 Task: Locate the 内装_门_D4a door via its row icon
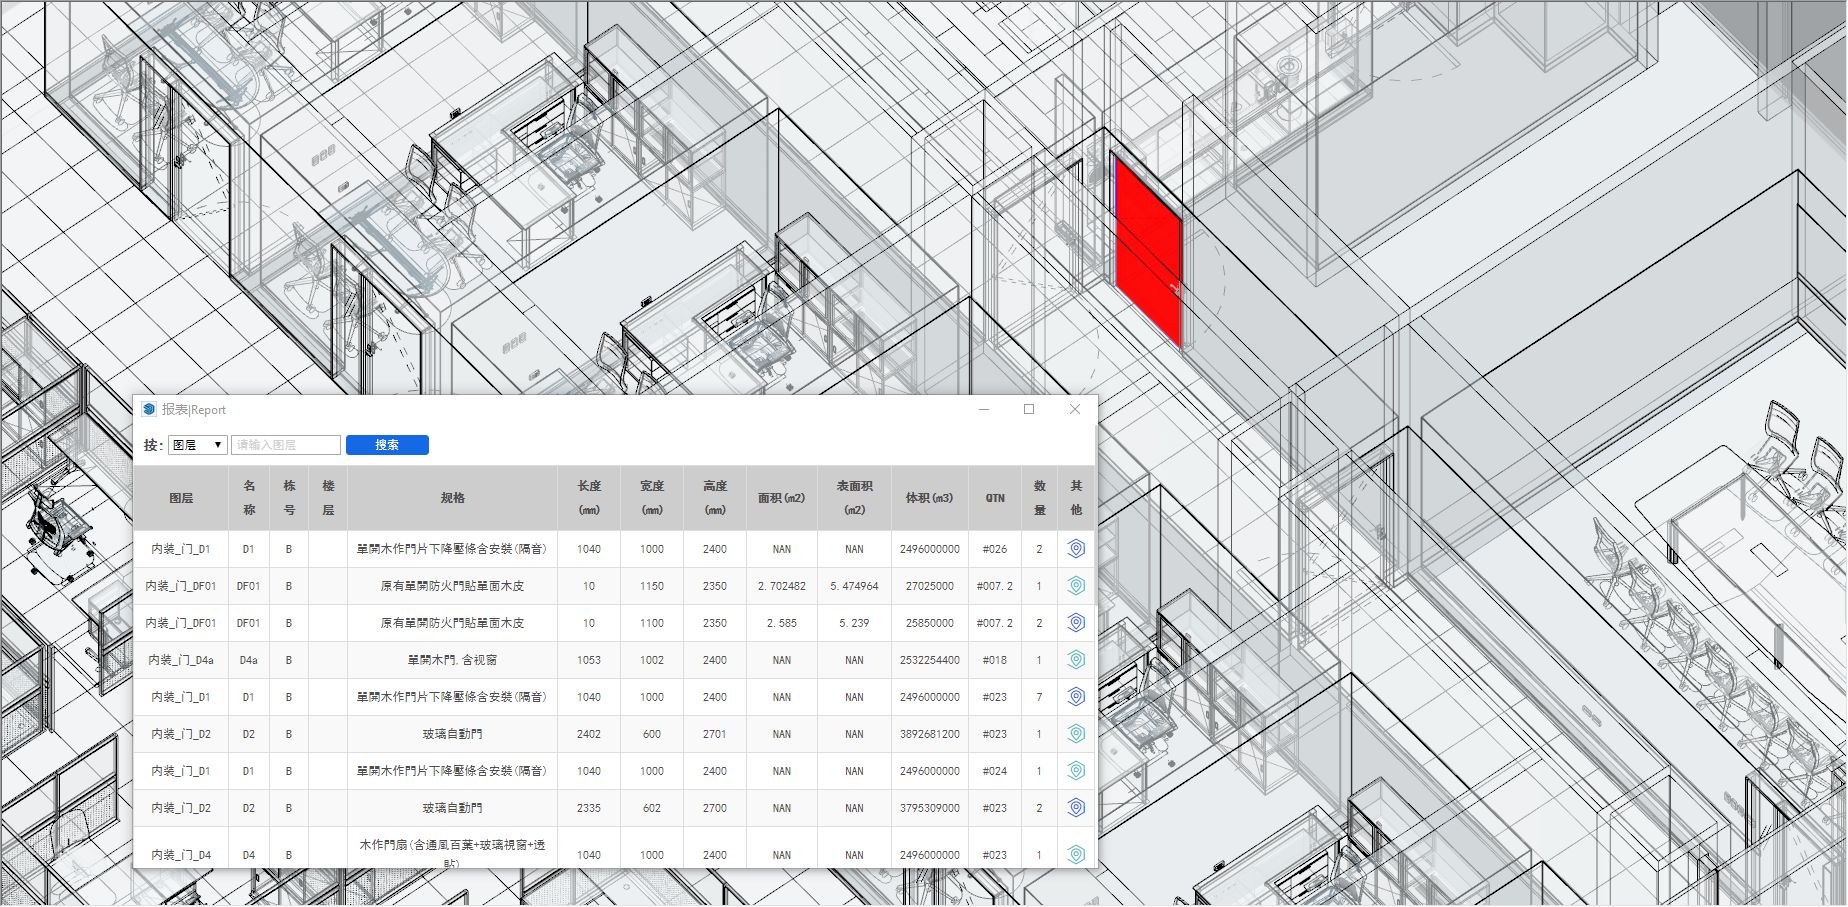point(1076,660)
